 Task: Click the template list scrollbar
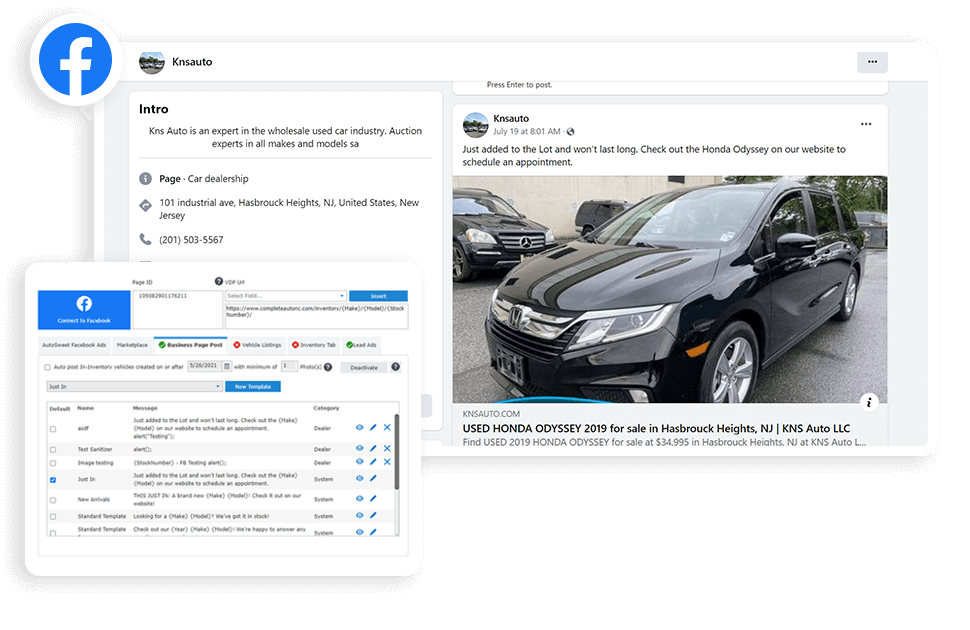[397, 452]
